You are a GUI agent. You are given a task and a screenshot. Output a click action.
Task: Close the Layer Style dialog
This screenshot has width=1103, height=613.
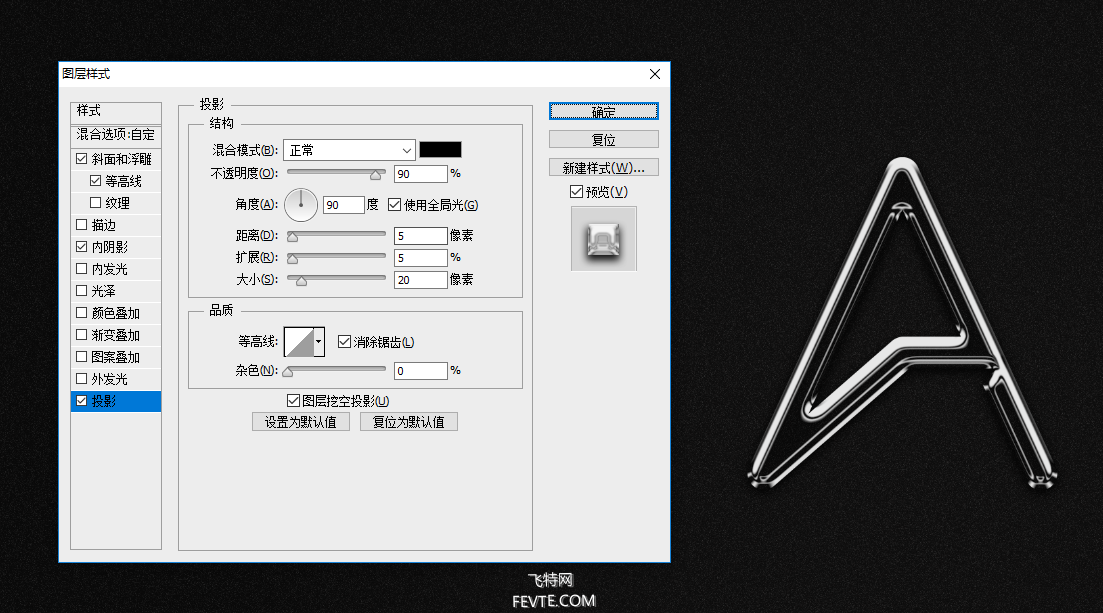click(x=655, y=74)
